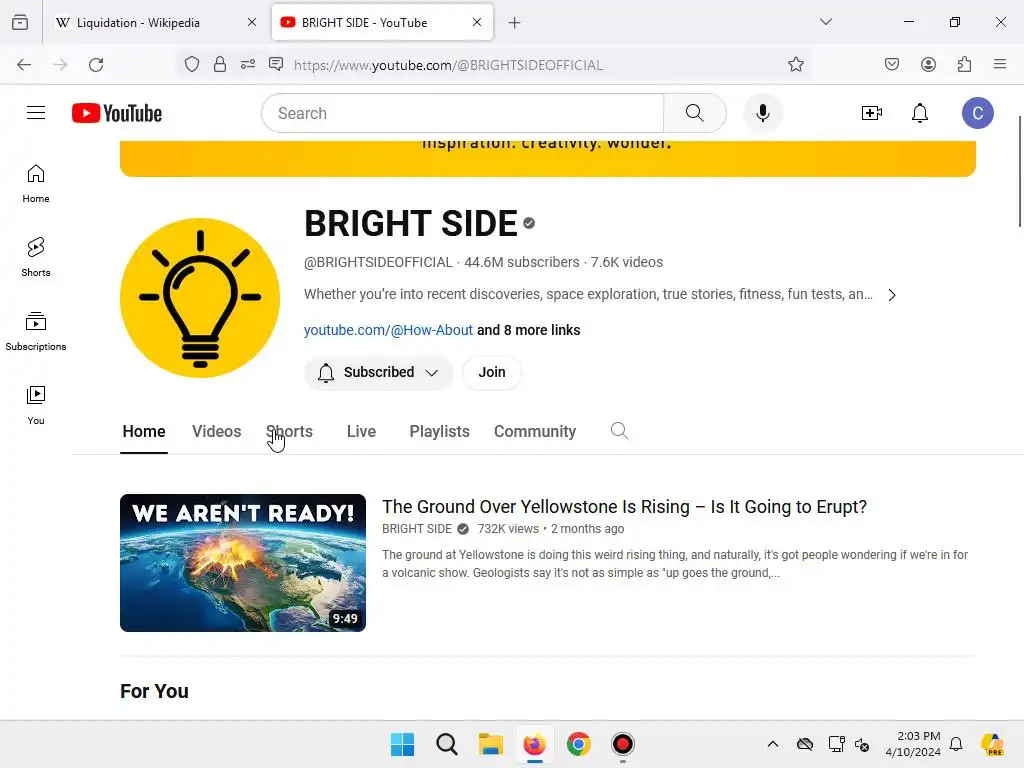Image resolution: width=1024 pixels, height=768 pixels.
Task: Open 'and 8 more links'
Action: tap(528, 330)
